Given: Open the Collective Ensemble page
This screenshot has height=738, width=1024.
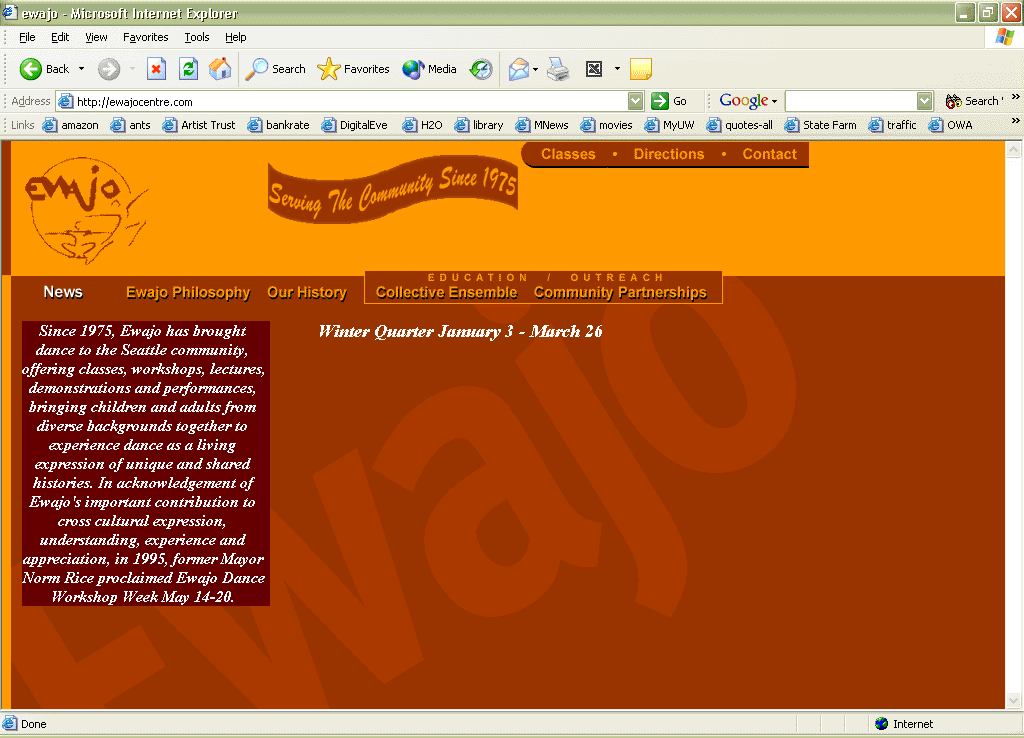Looking at the screenshot, I should (447, 293).
